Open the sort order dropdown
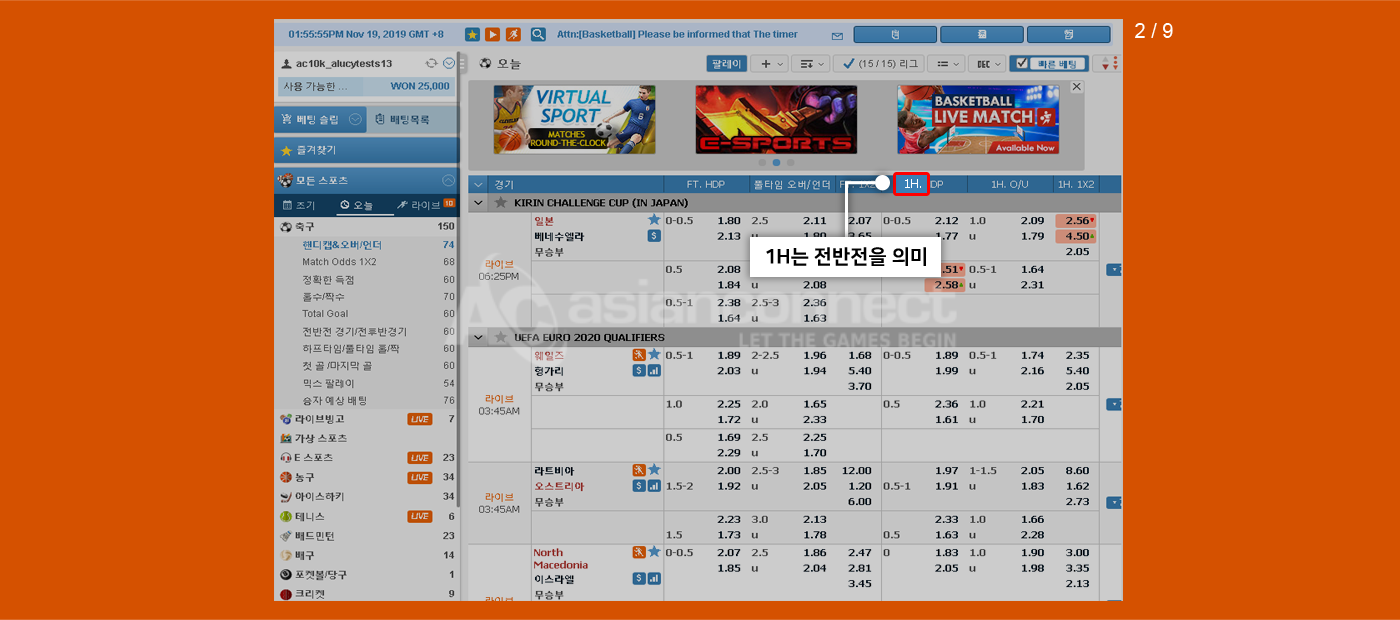The width and height of the screenshot is (1400, 620). point(810,63)
